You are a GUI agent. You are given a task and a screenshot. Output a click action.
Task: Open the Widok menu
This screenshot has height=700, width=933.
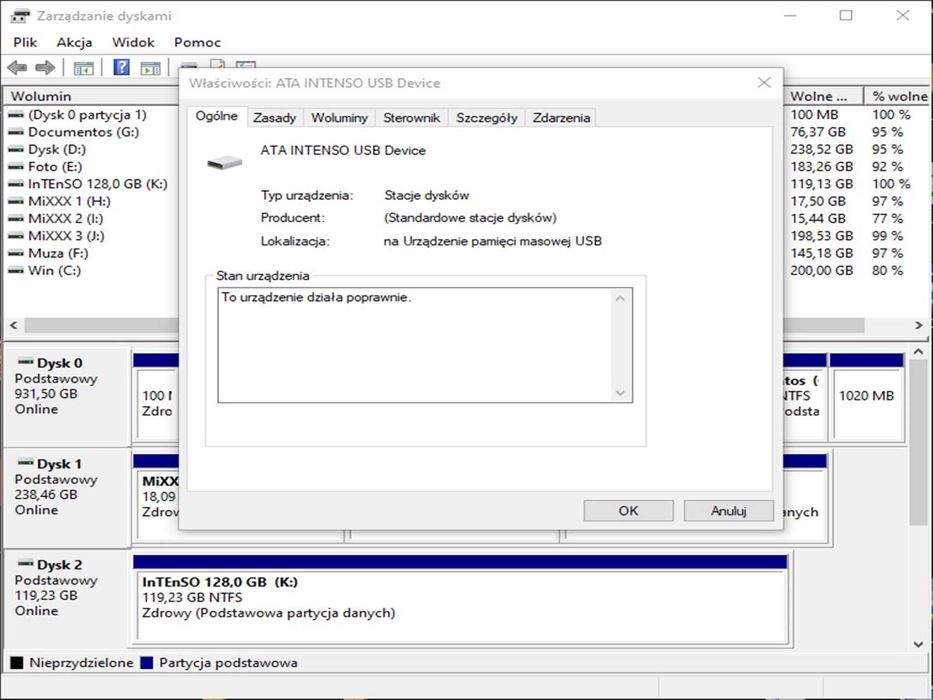[133, 42]
